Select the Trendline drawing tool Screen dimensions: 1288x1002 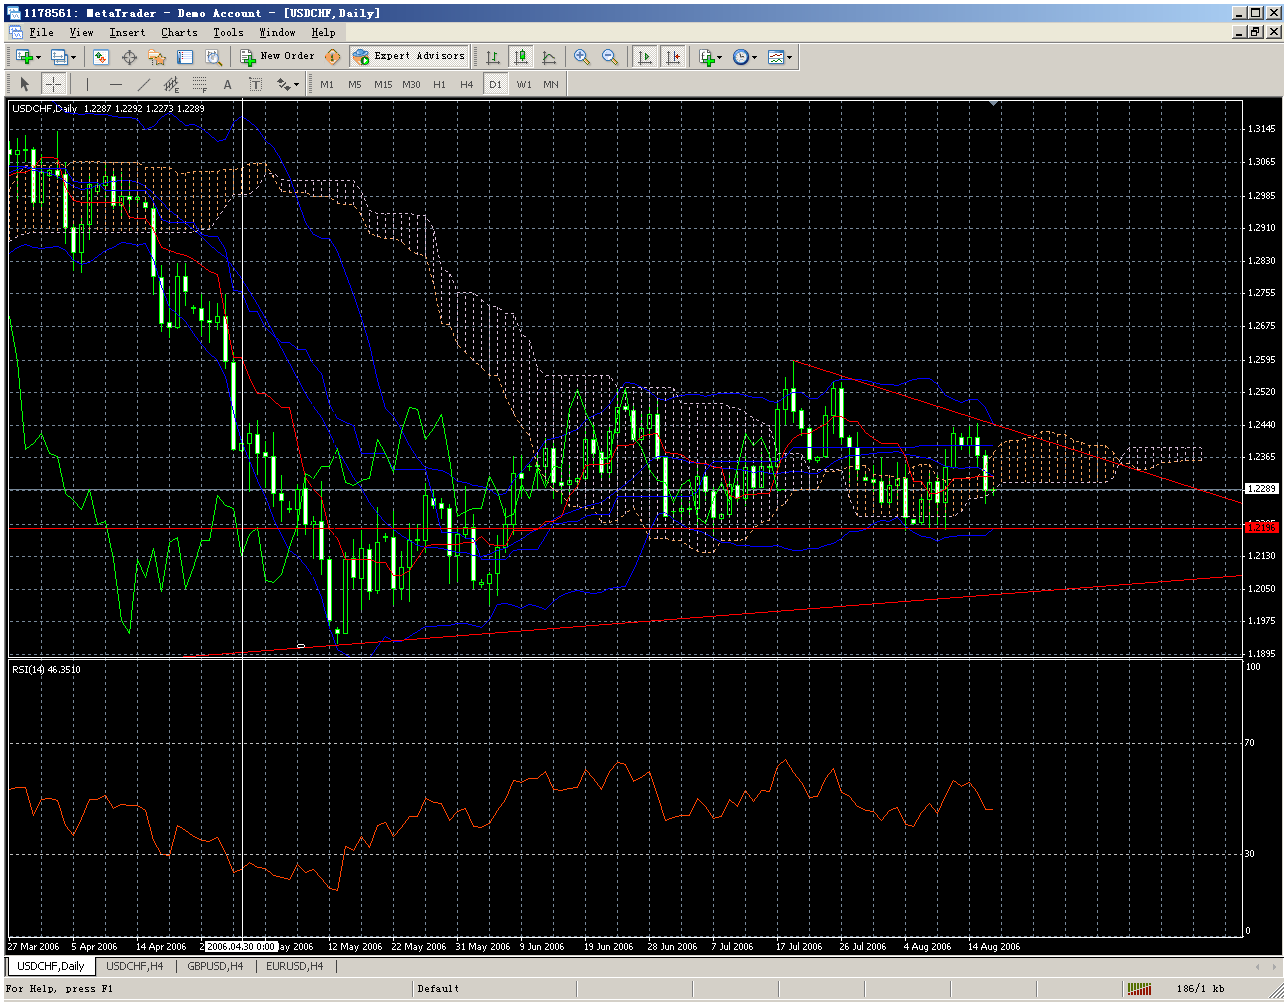pyautogui.click(x=144, y=85)
